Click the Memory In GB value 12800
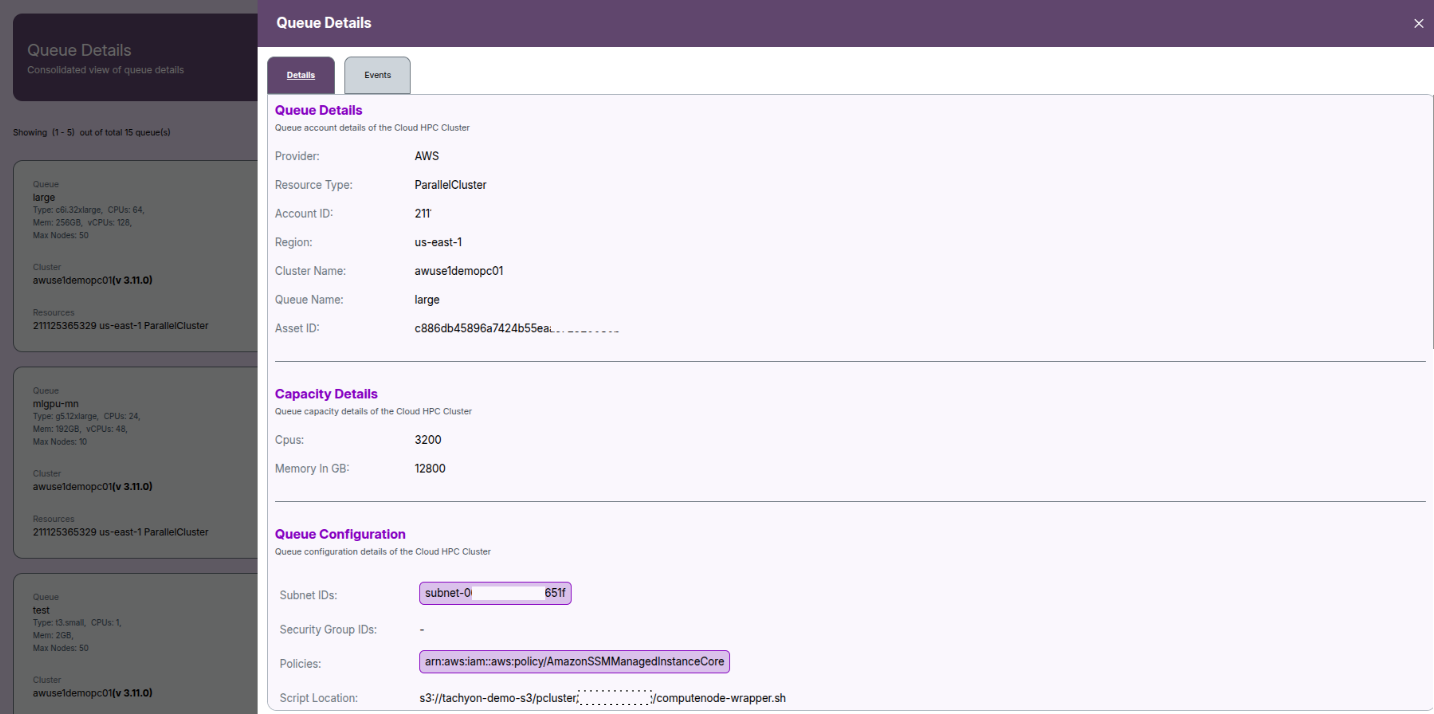The width and height of the screenshot is (1434, 714). coord(430,469)
